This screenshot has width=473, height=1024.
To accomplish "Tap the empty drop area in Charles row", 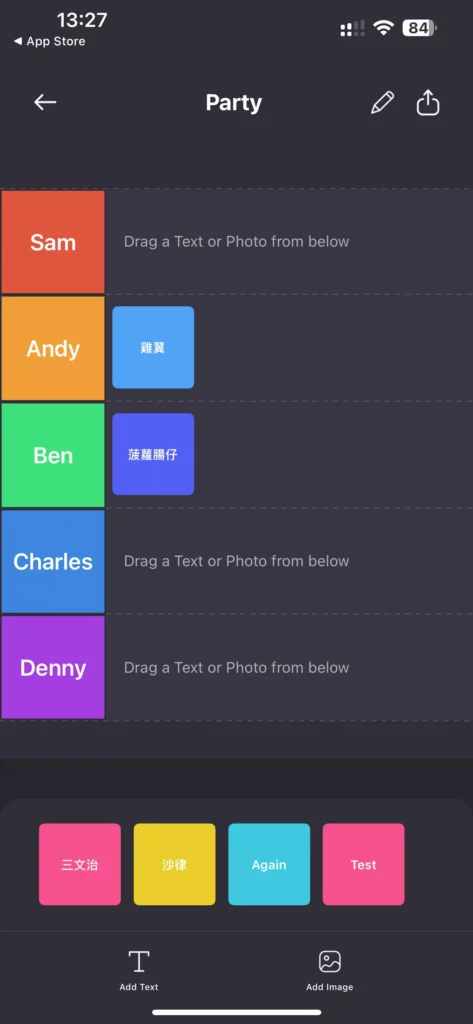I will (289, 562).
